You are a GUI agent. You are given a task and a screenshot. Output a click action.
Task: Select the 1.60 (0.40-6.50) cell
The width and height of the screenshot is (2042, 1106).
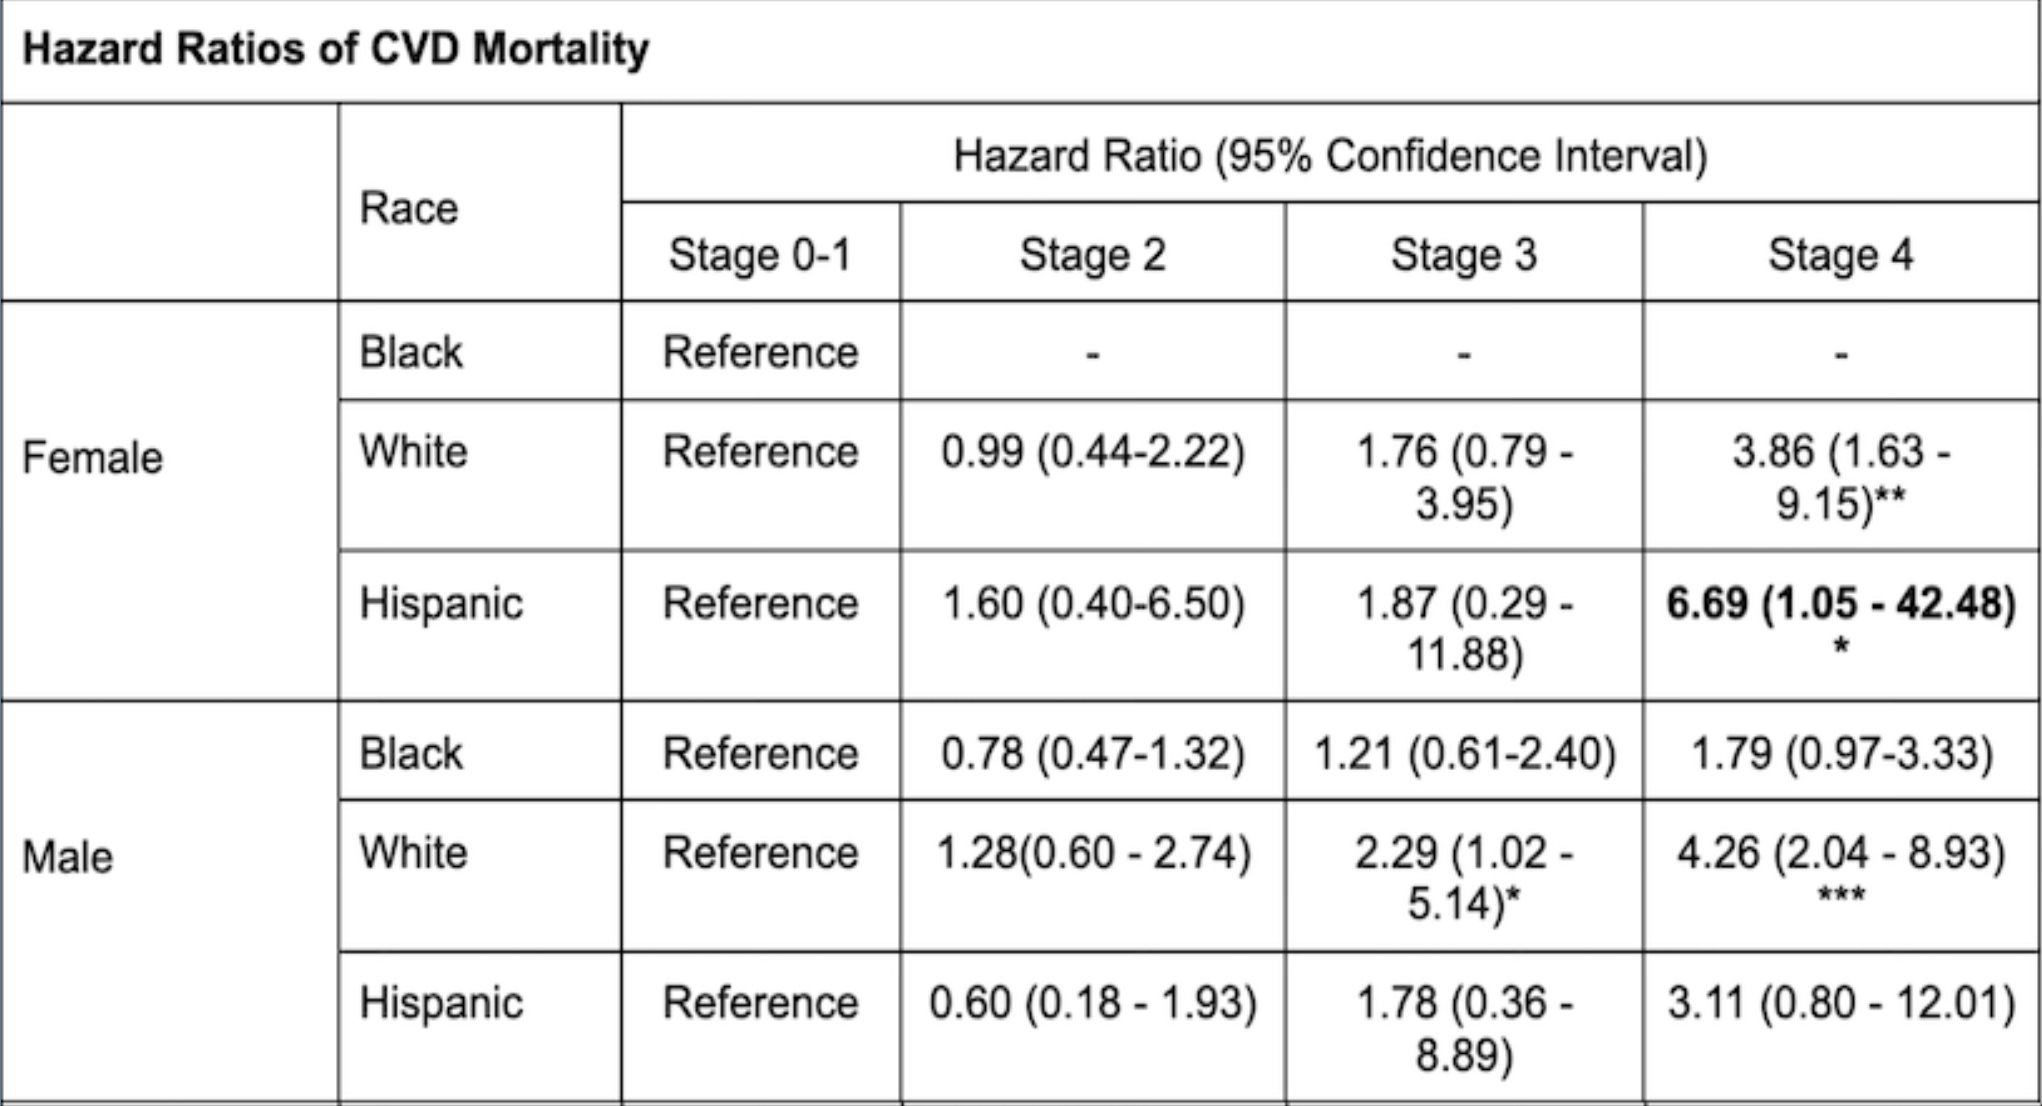[x=1092, y=603]
